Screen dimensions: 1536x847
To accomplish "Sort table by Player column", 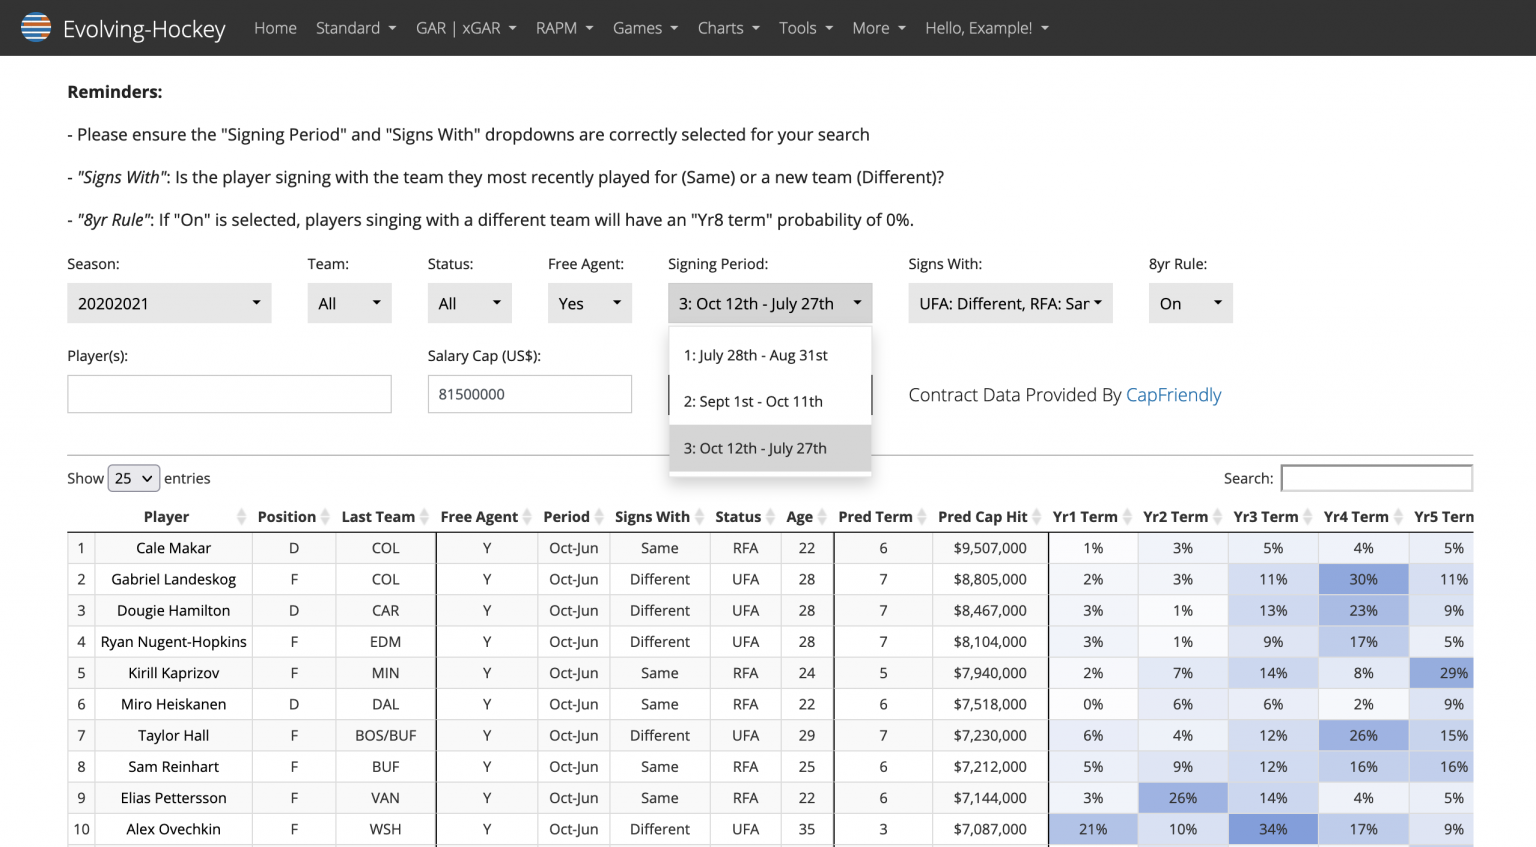I will pos(166,517).
